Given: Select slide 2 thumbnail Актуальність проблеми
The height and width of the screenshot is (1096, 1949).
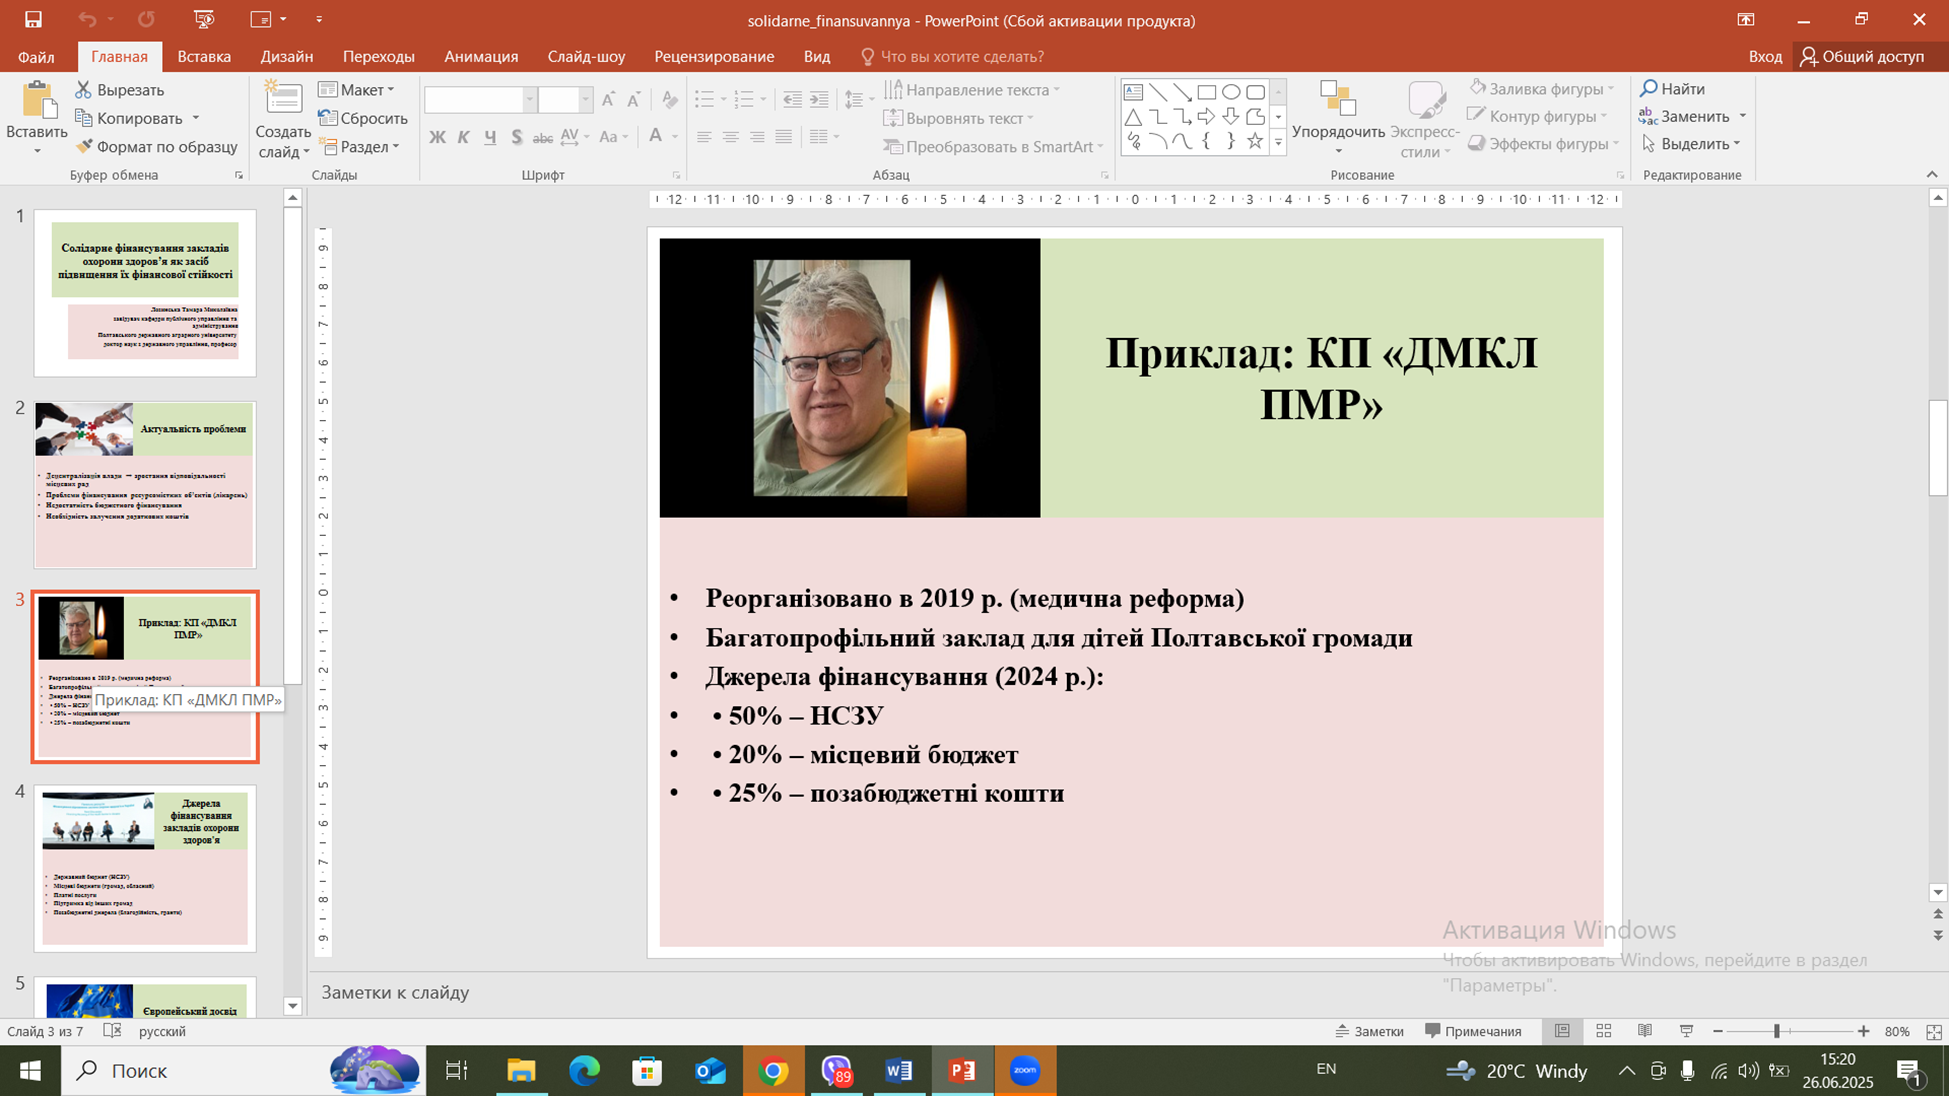Looking at the screenshot, I should (145, 485).
